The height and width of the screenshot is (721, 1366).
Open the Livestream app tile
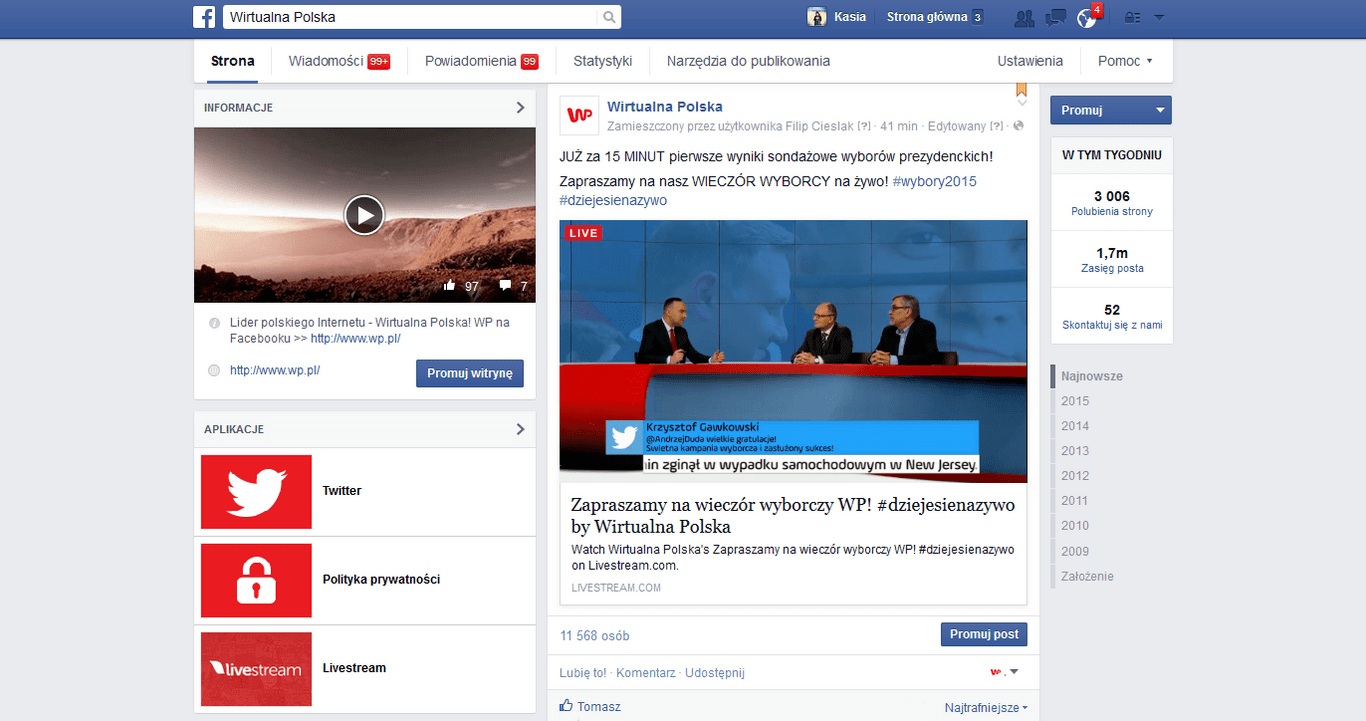256,668
